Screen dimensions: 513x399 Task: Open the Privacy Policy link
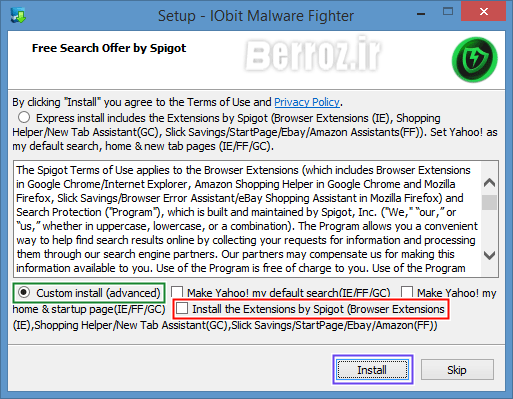coord(307,102)
